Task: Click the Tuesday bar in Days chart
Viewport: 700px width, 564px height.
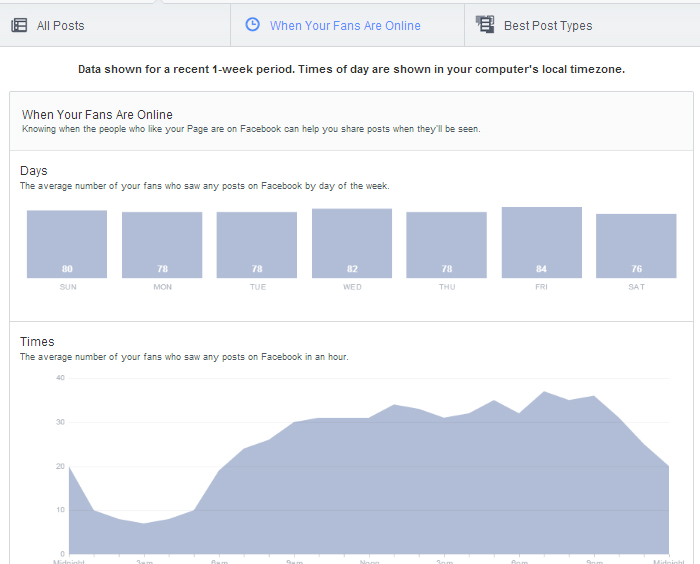Action: click(257, 245)
